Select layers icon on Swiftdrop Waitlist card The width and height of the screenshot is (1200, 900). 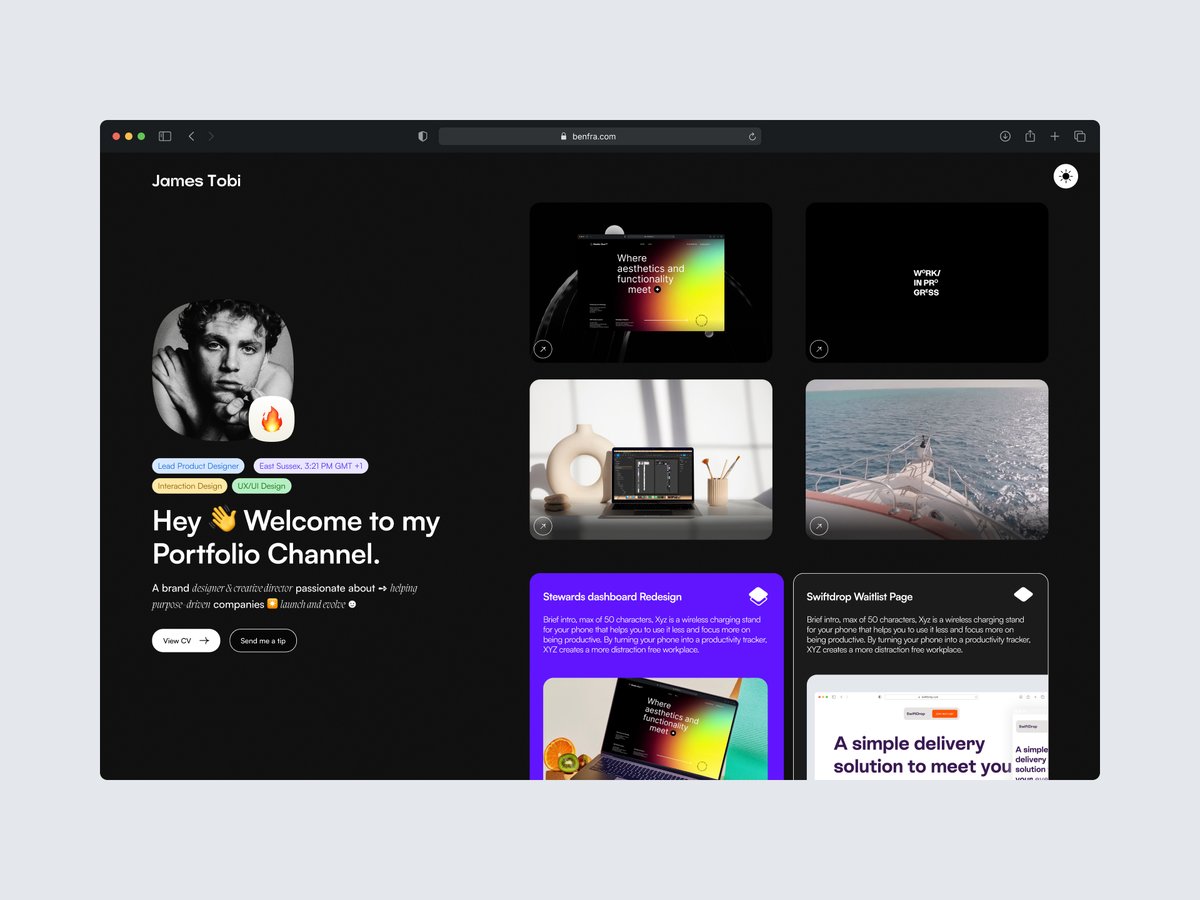pyautogui.click(x=1023, y=594)
